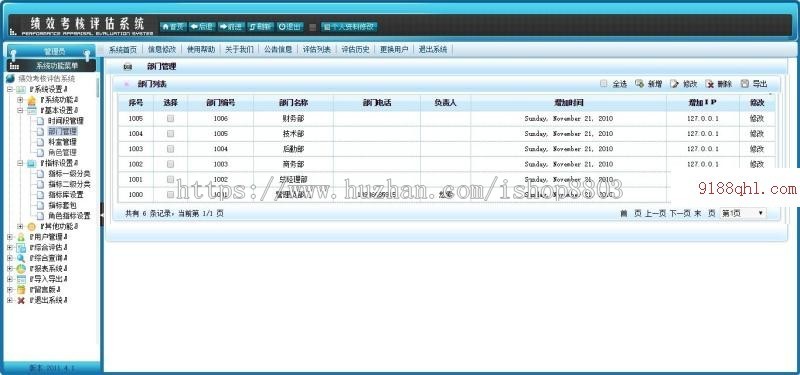Click the 后退 back arrow button
Viewport: 800px width, 375px height.
(x=202, y=27)
